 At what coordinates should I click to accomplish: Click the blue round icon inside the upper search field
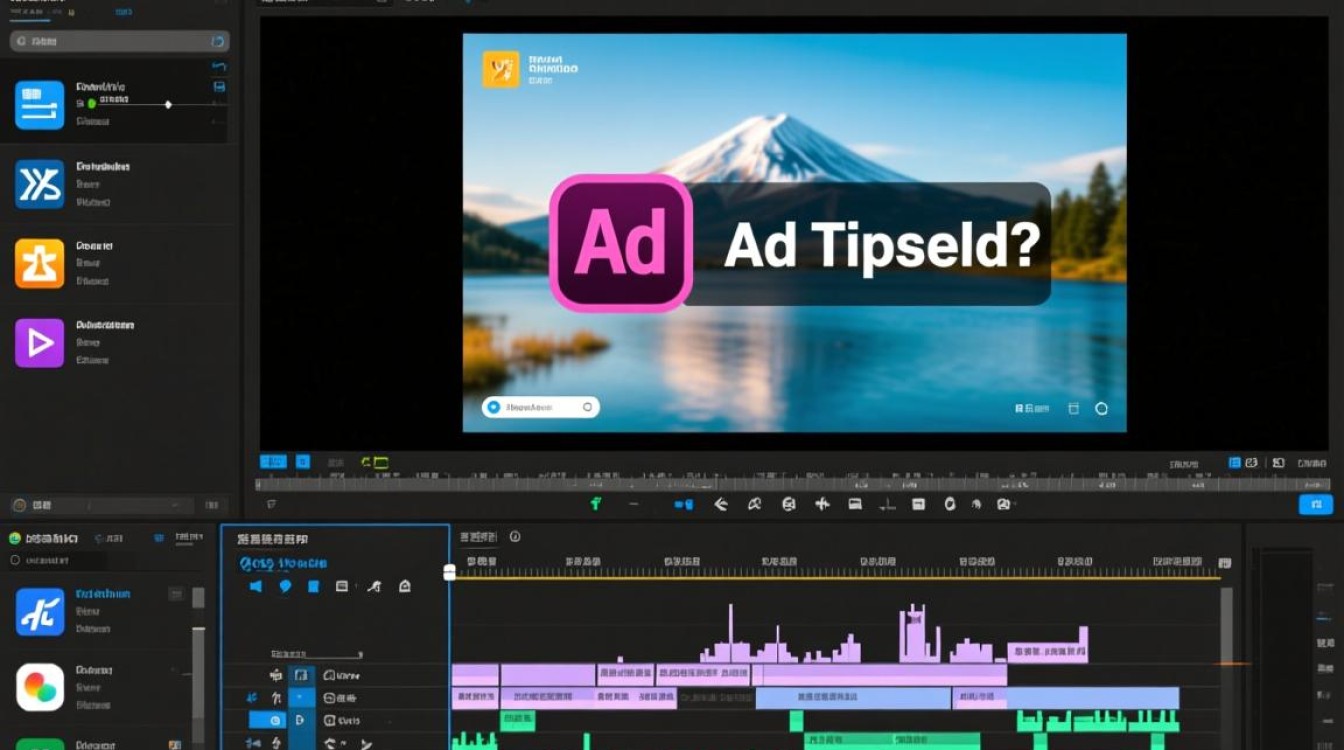217,41
